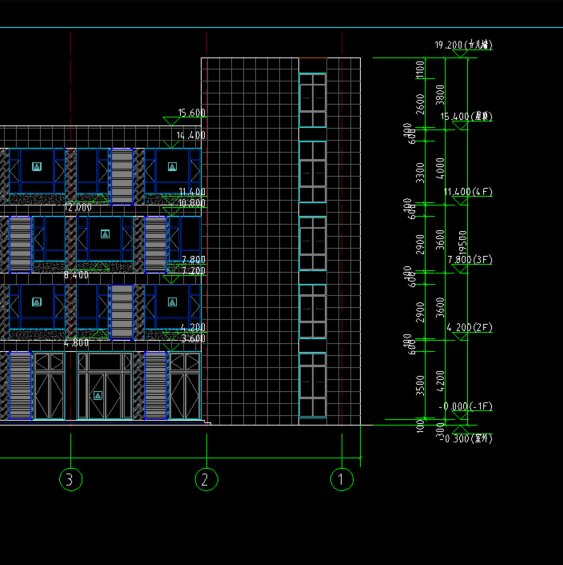The height and width of the screenshot is (565, 563).
Task: Click the 7.200 elevation text
Action: [194, 271]
